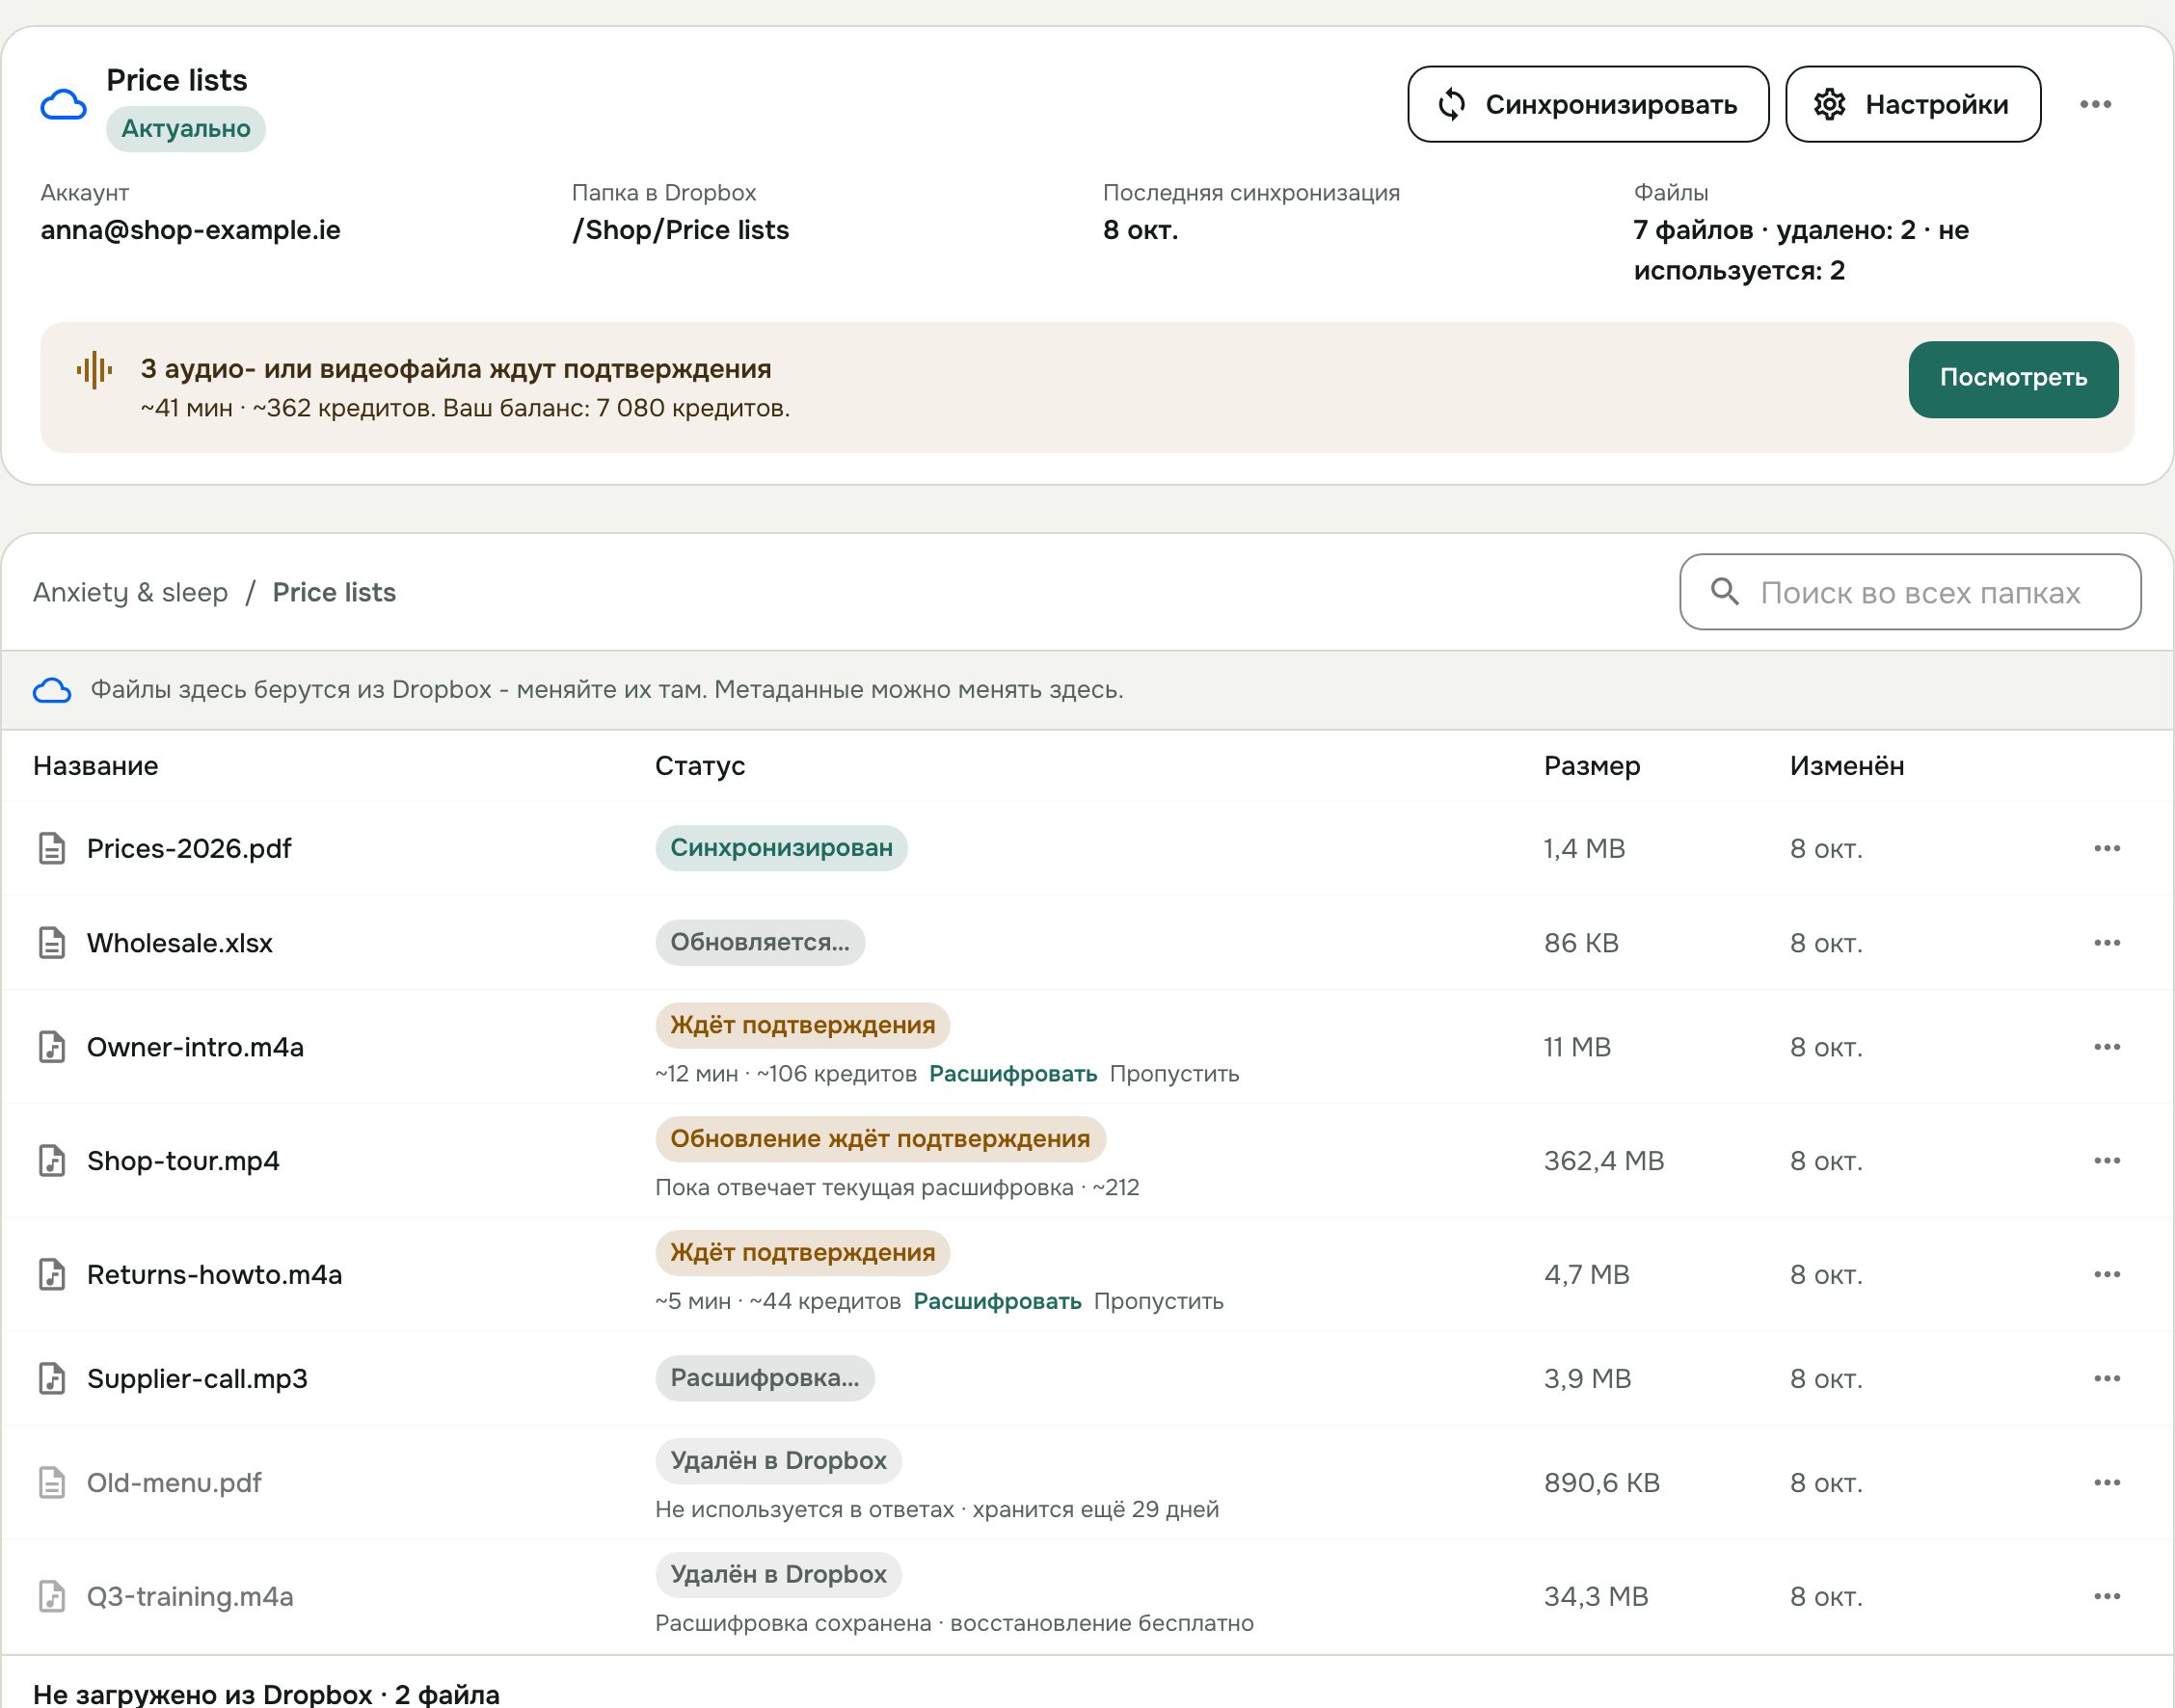The width and height of the screenshot is (2175, 1708).
Task: Click Пропустить for Owner-intro.m4a
Action: coord(1174,1074)
